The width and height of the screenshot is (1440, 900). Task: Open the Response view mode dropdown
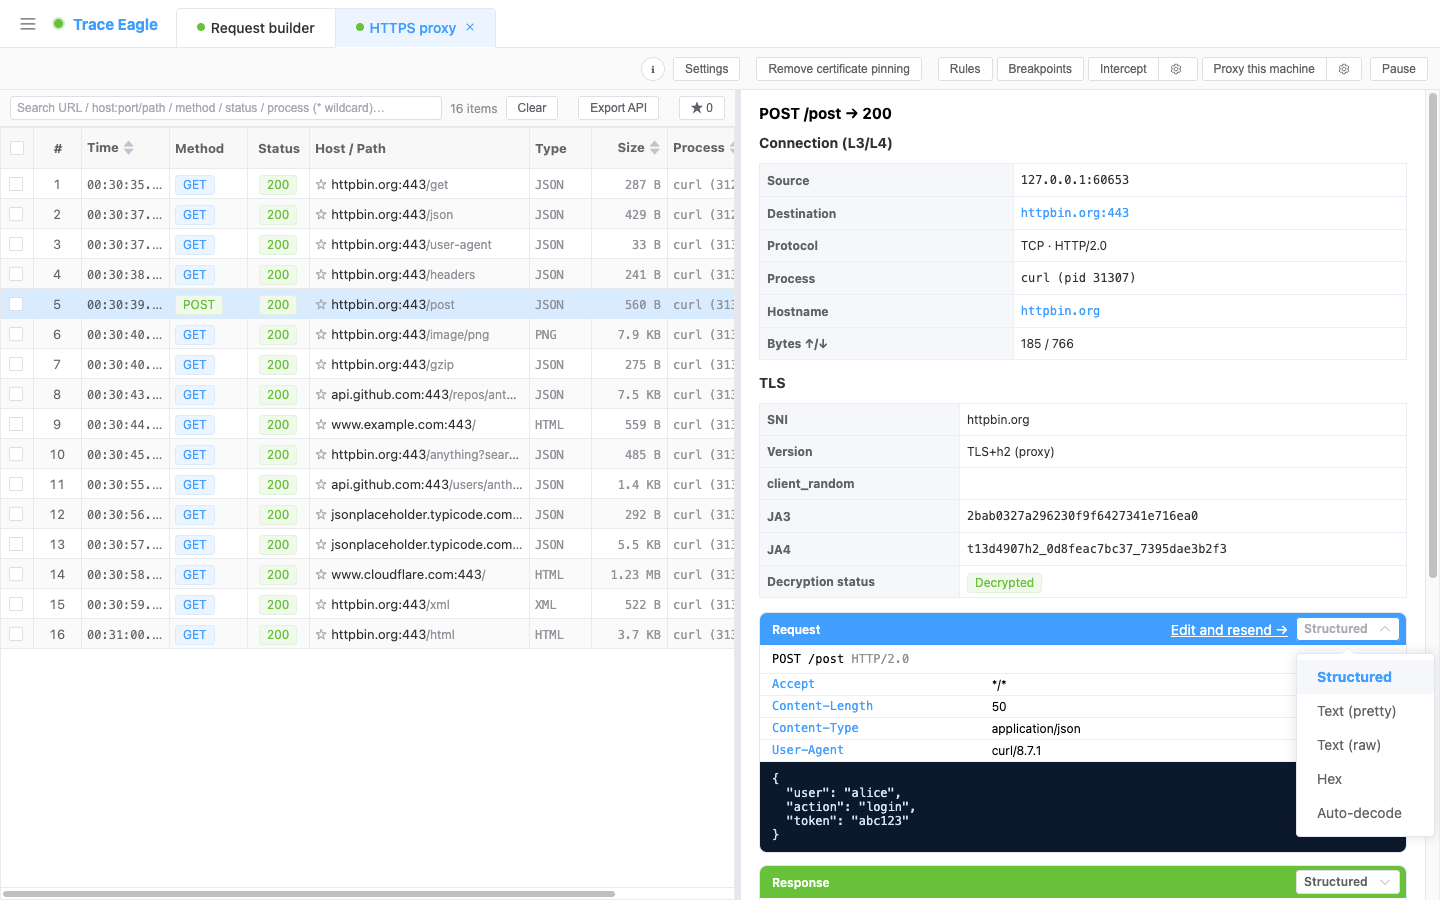1348,882
